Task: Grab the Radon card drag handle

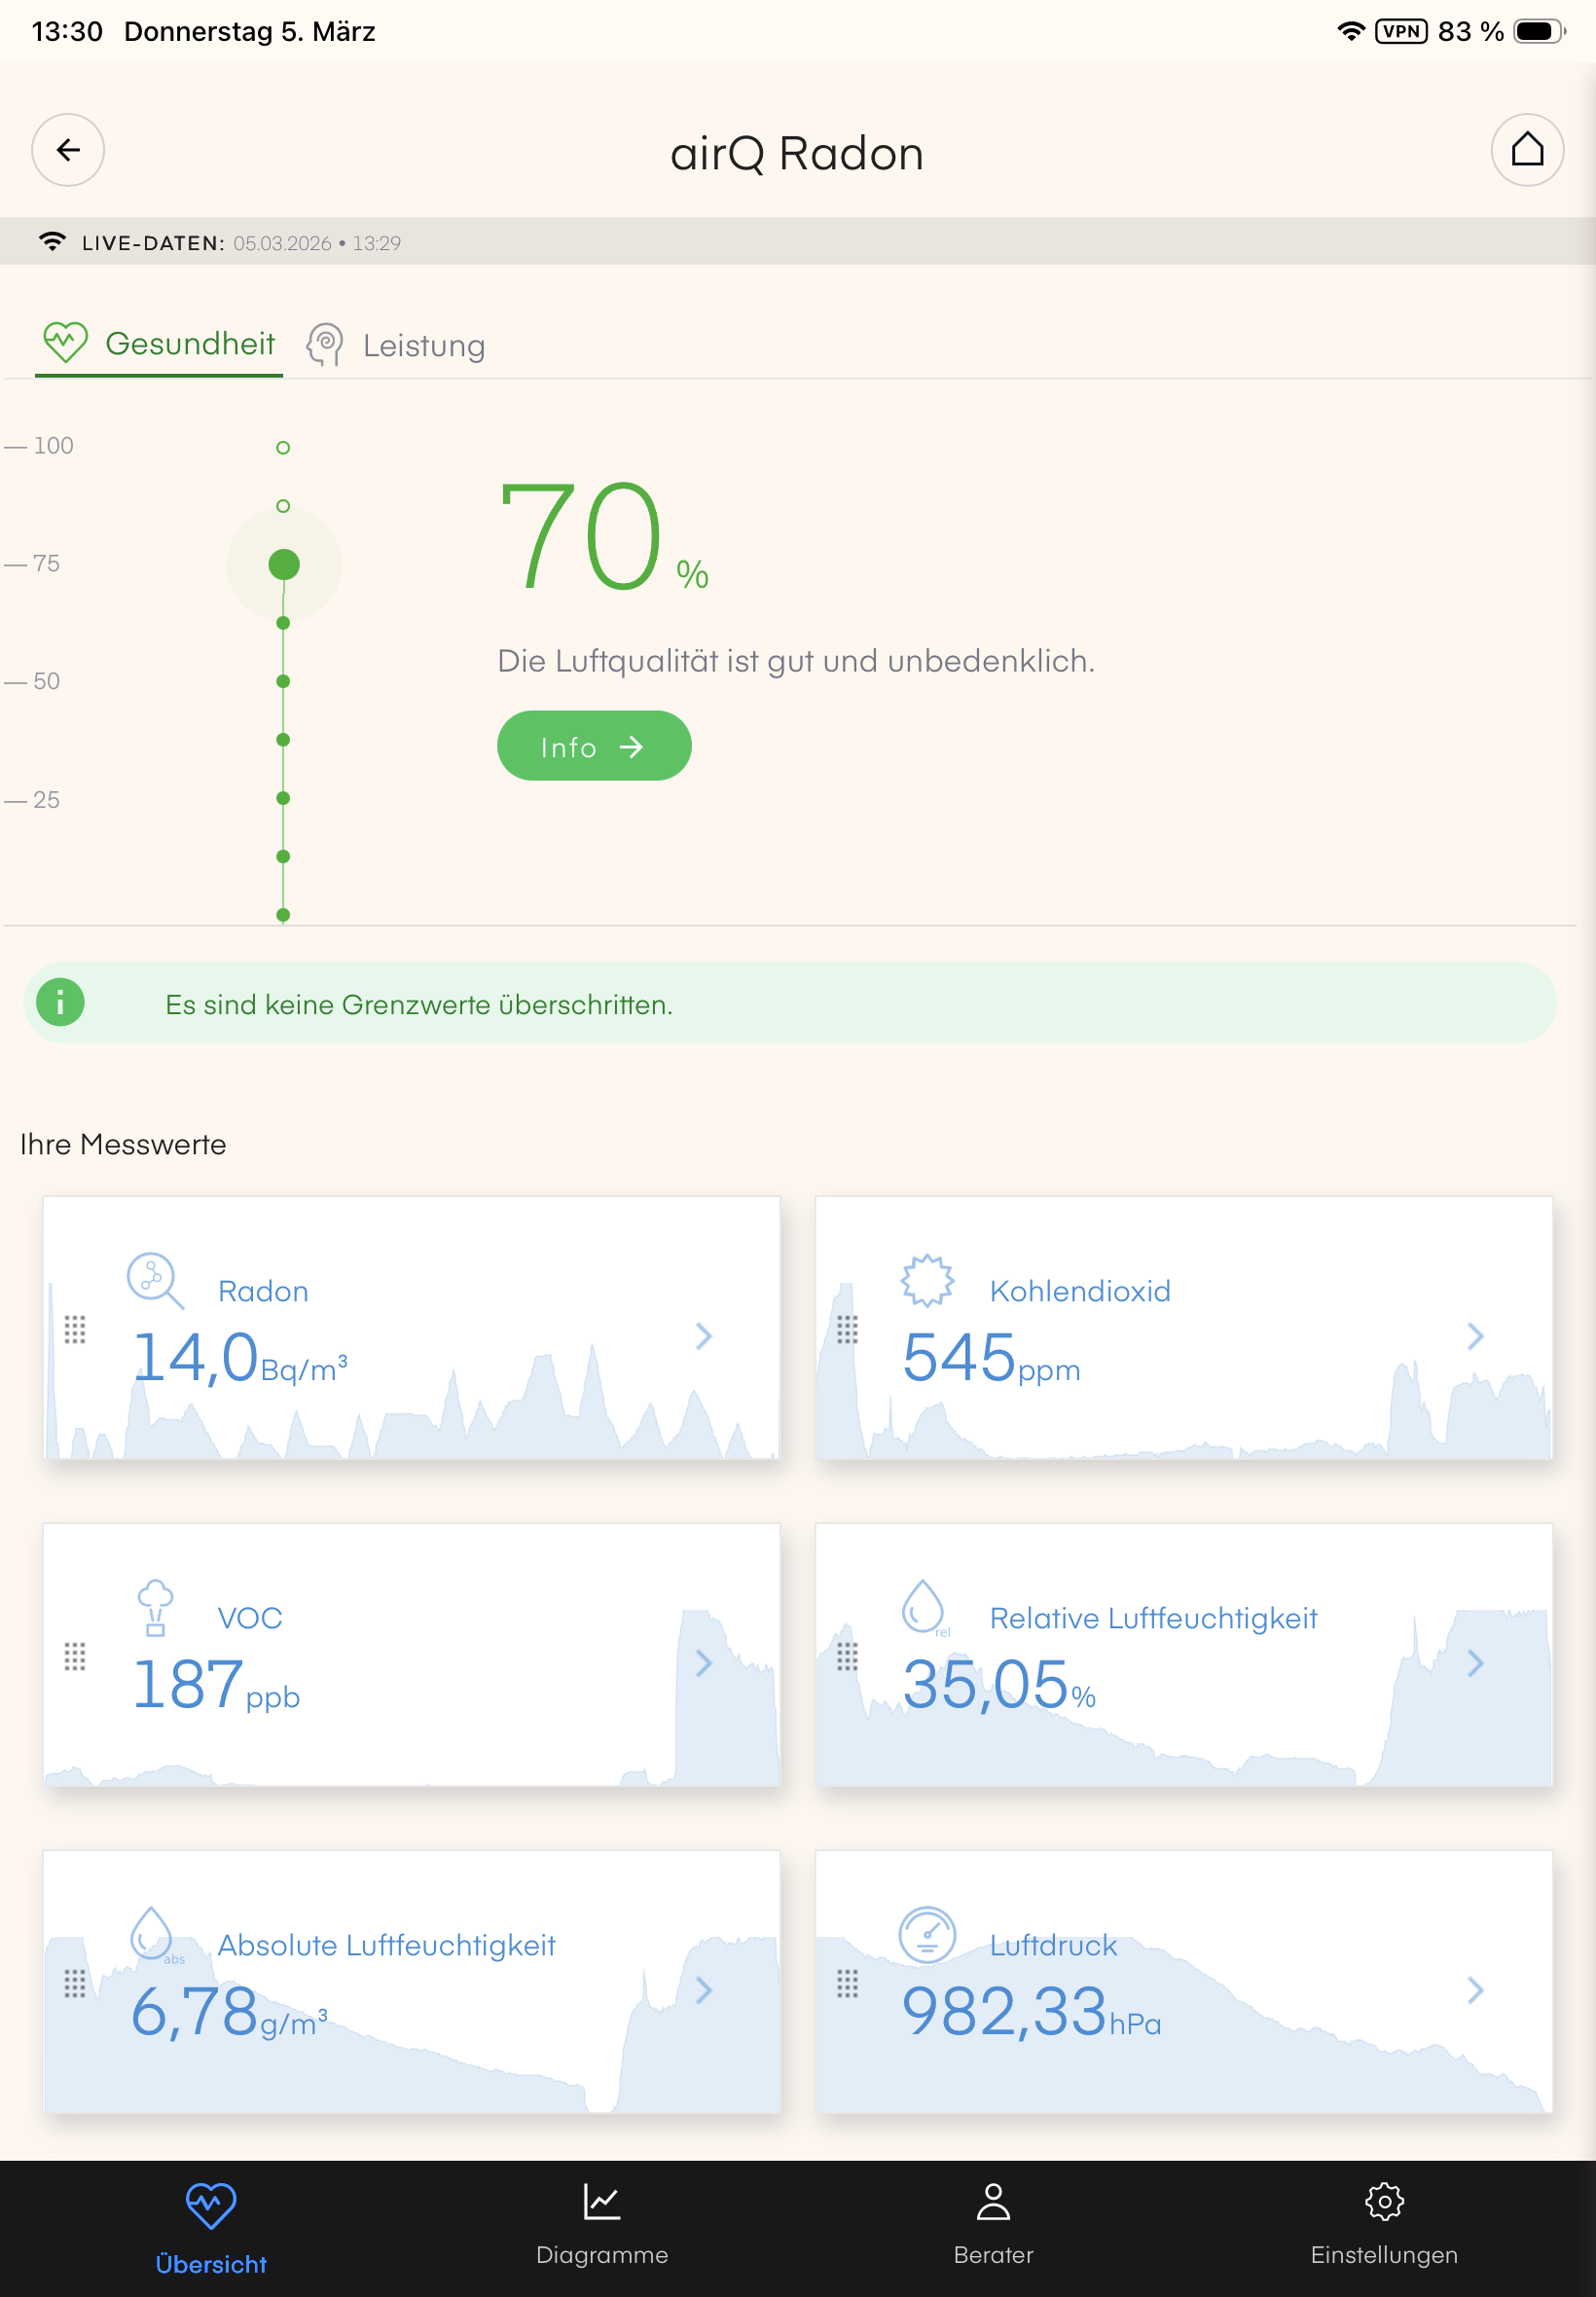Action: click(75, 1329)
